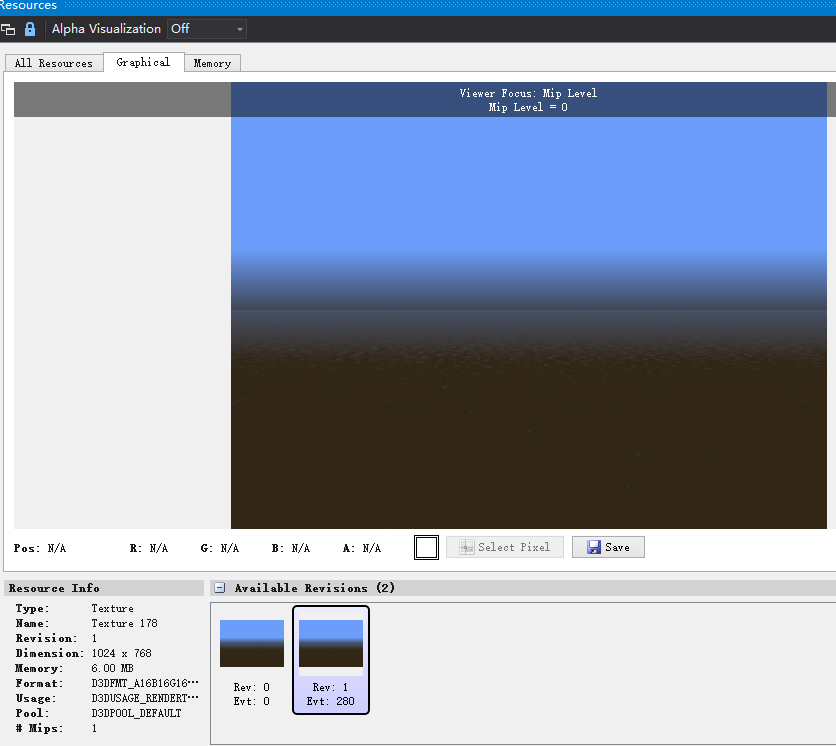
Task: Click the 6.00 MB memory value
Action: tap(112, 668)
